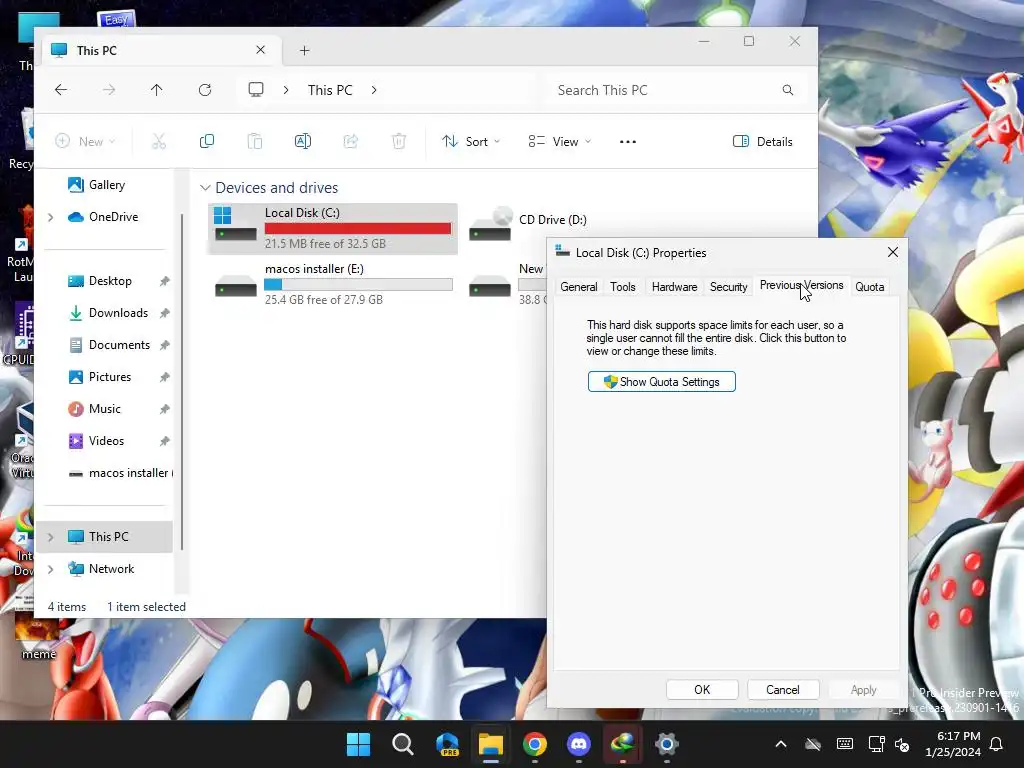Close the This PC tab
Viewport: 1024px width, 768px height.
coord(261,50)
